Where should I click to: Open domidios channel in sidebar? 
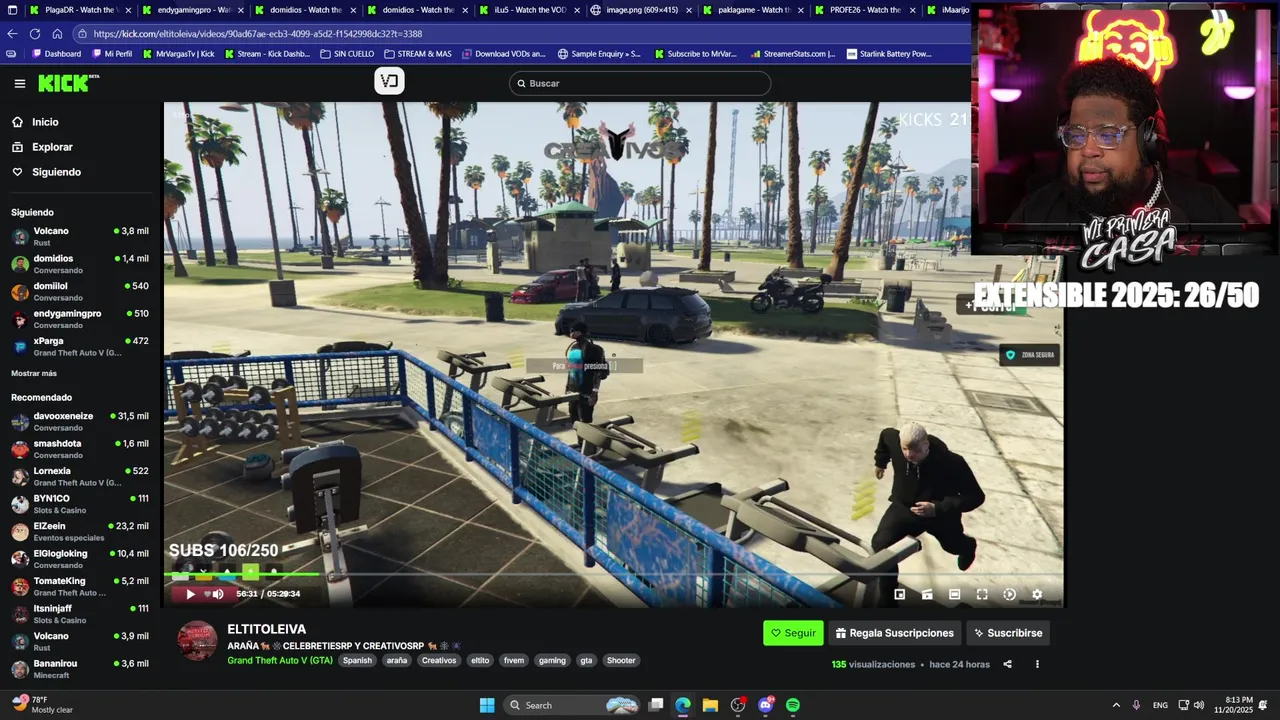[80, 264]
